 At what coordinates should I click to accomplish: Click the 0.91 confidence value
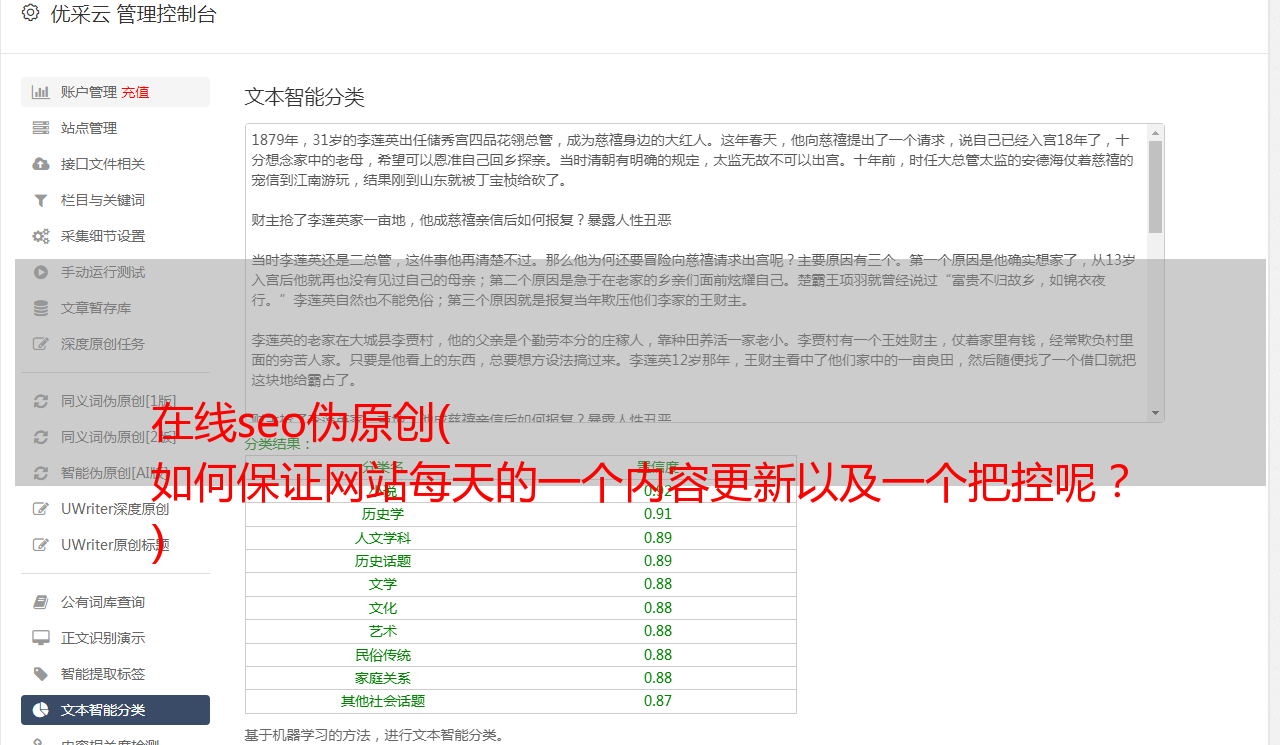tap(658, 514)
